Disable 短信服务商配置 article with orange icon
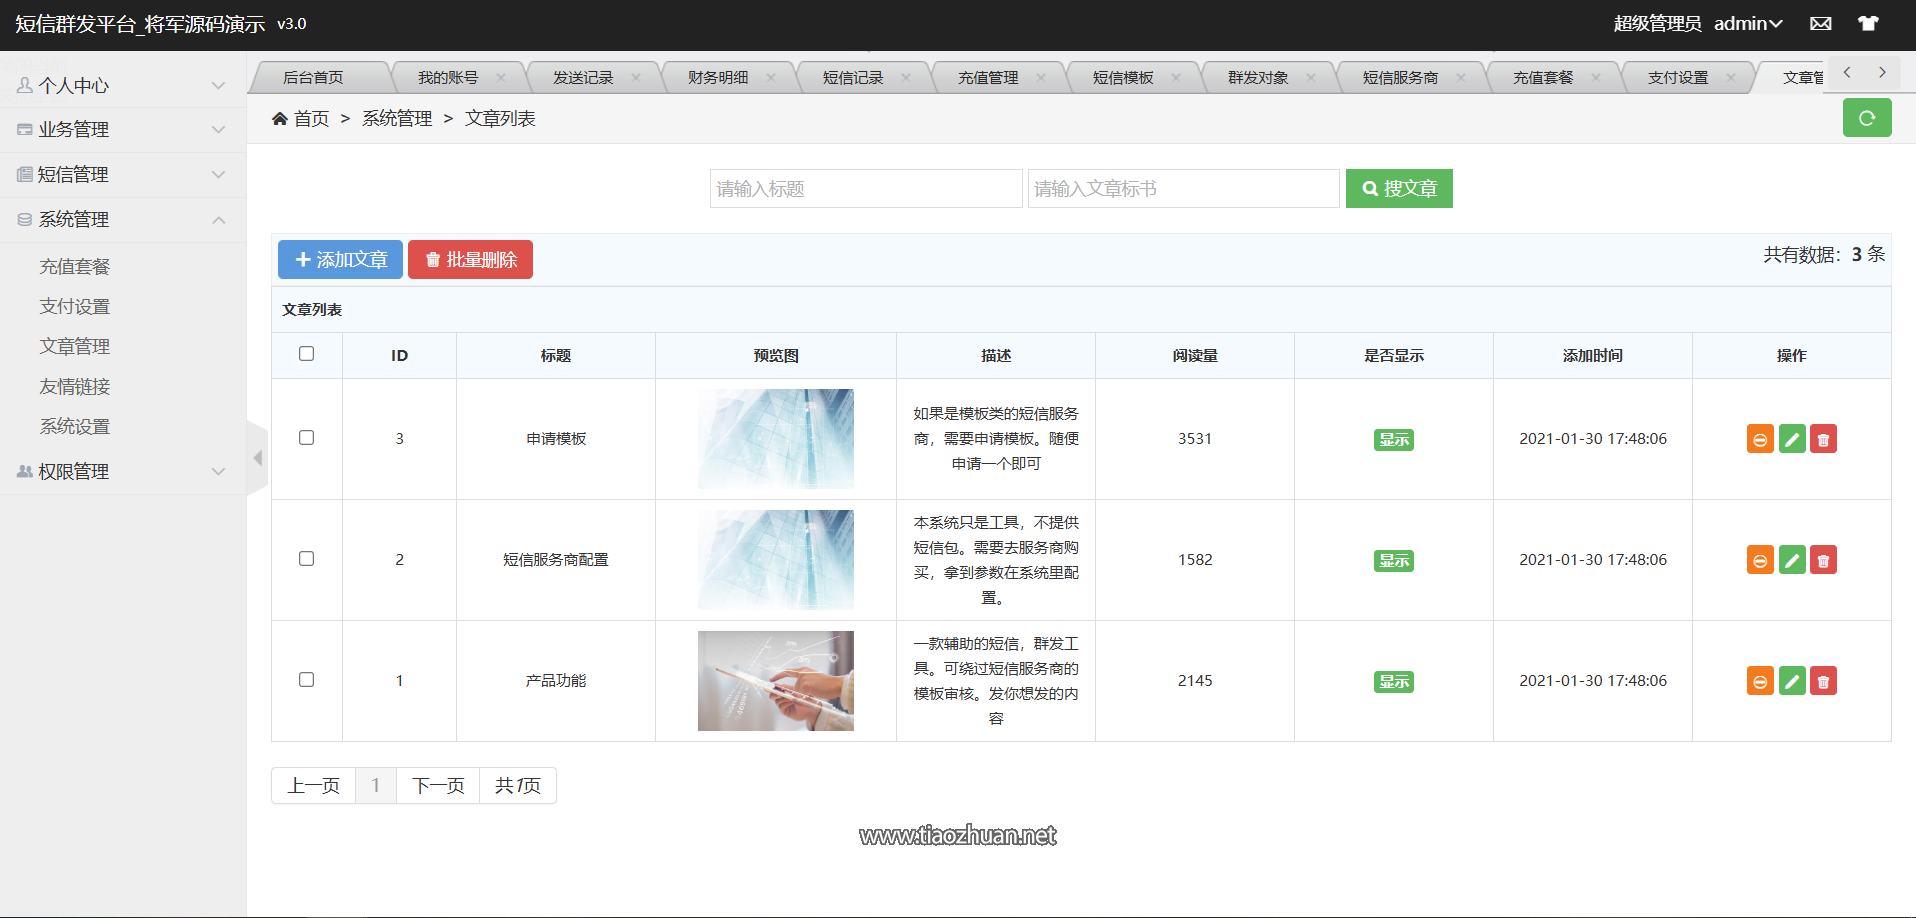The width and height of the screenshot is (1916, 918). 1759,560
